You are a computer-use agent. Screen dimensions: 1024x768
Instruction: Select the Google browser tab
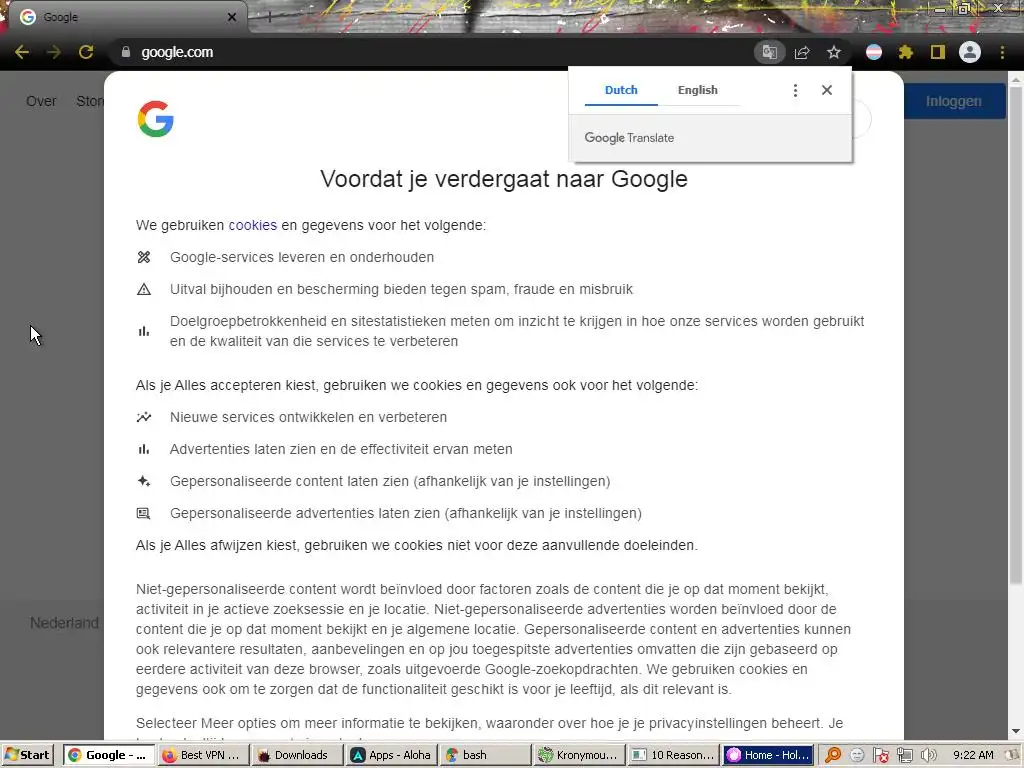click(124, 17)
